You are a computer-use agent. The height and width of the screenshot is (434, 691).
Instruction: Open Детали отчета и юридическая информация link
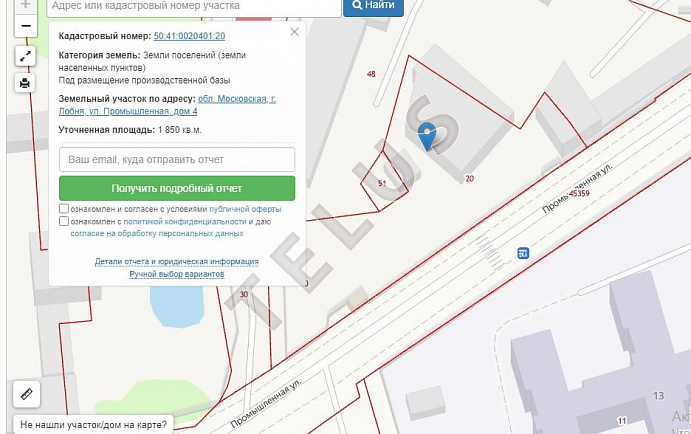coord(177,262)
